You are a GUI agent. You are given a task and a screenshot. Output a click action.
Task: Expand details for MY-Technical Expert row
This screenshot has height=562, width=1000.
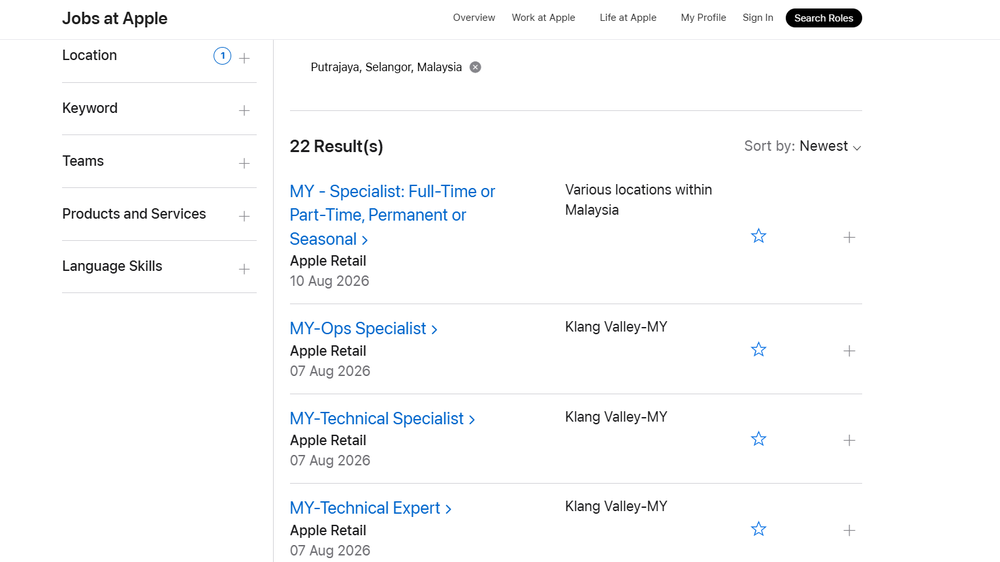(x=849, y=530)
